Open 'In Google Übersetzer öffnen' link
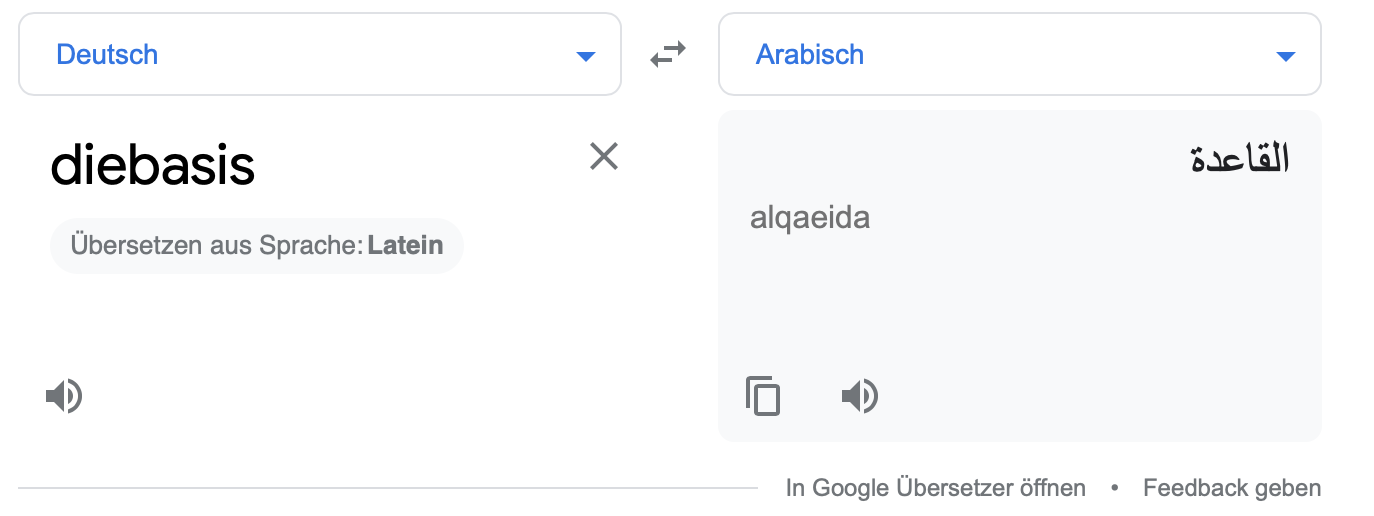The width and height of the screenshot is (1374, 516). tap(936, 488)
